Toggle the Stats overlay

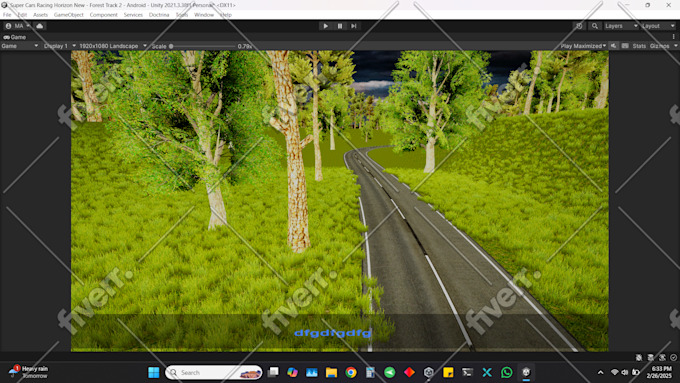pos(639,46)
